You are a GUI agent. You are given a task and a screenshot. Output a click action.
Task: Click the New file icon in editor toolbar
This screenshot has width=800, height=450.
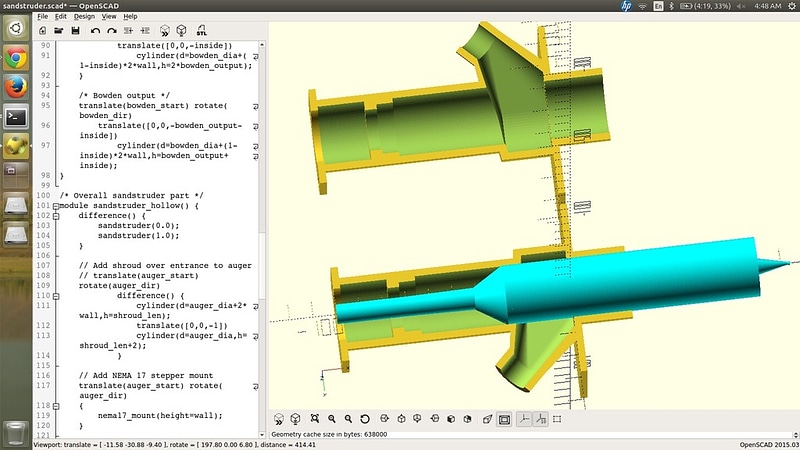pos(42,31)
